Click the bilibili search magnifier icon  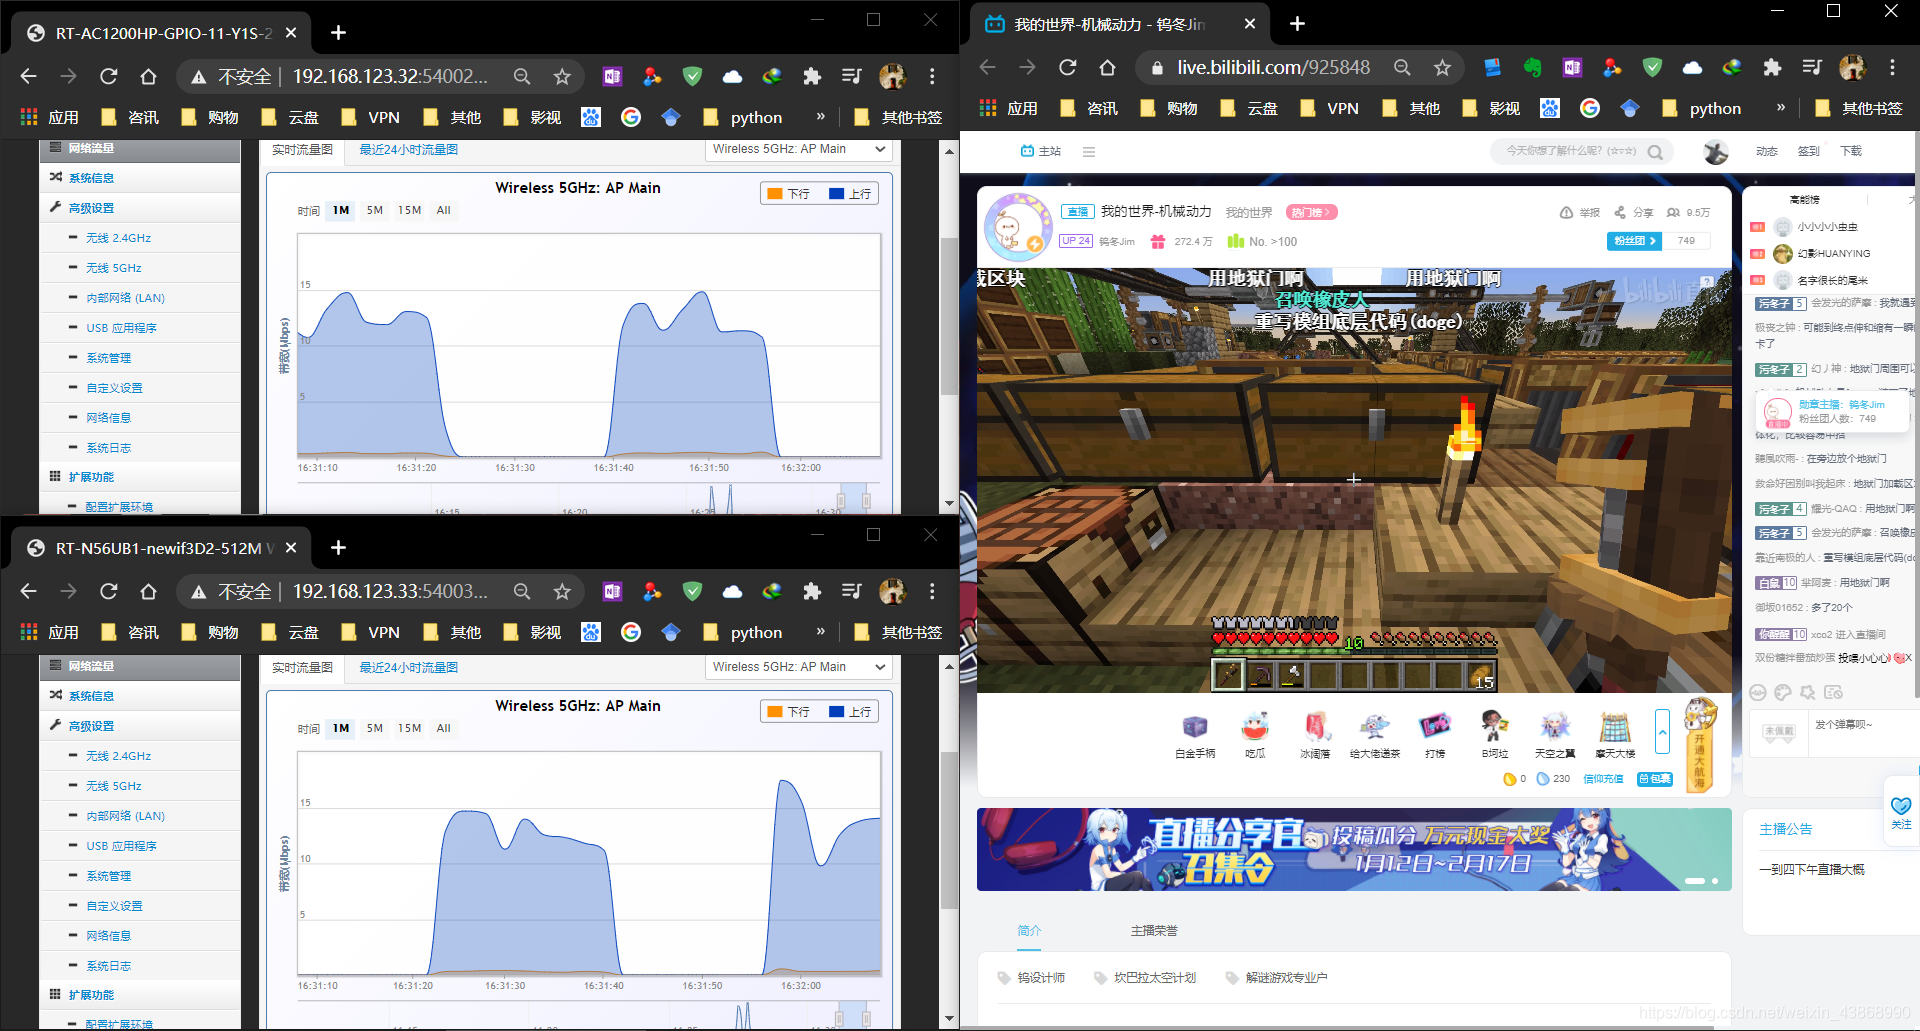[x=1655, y=152]
